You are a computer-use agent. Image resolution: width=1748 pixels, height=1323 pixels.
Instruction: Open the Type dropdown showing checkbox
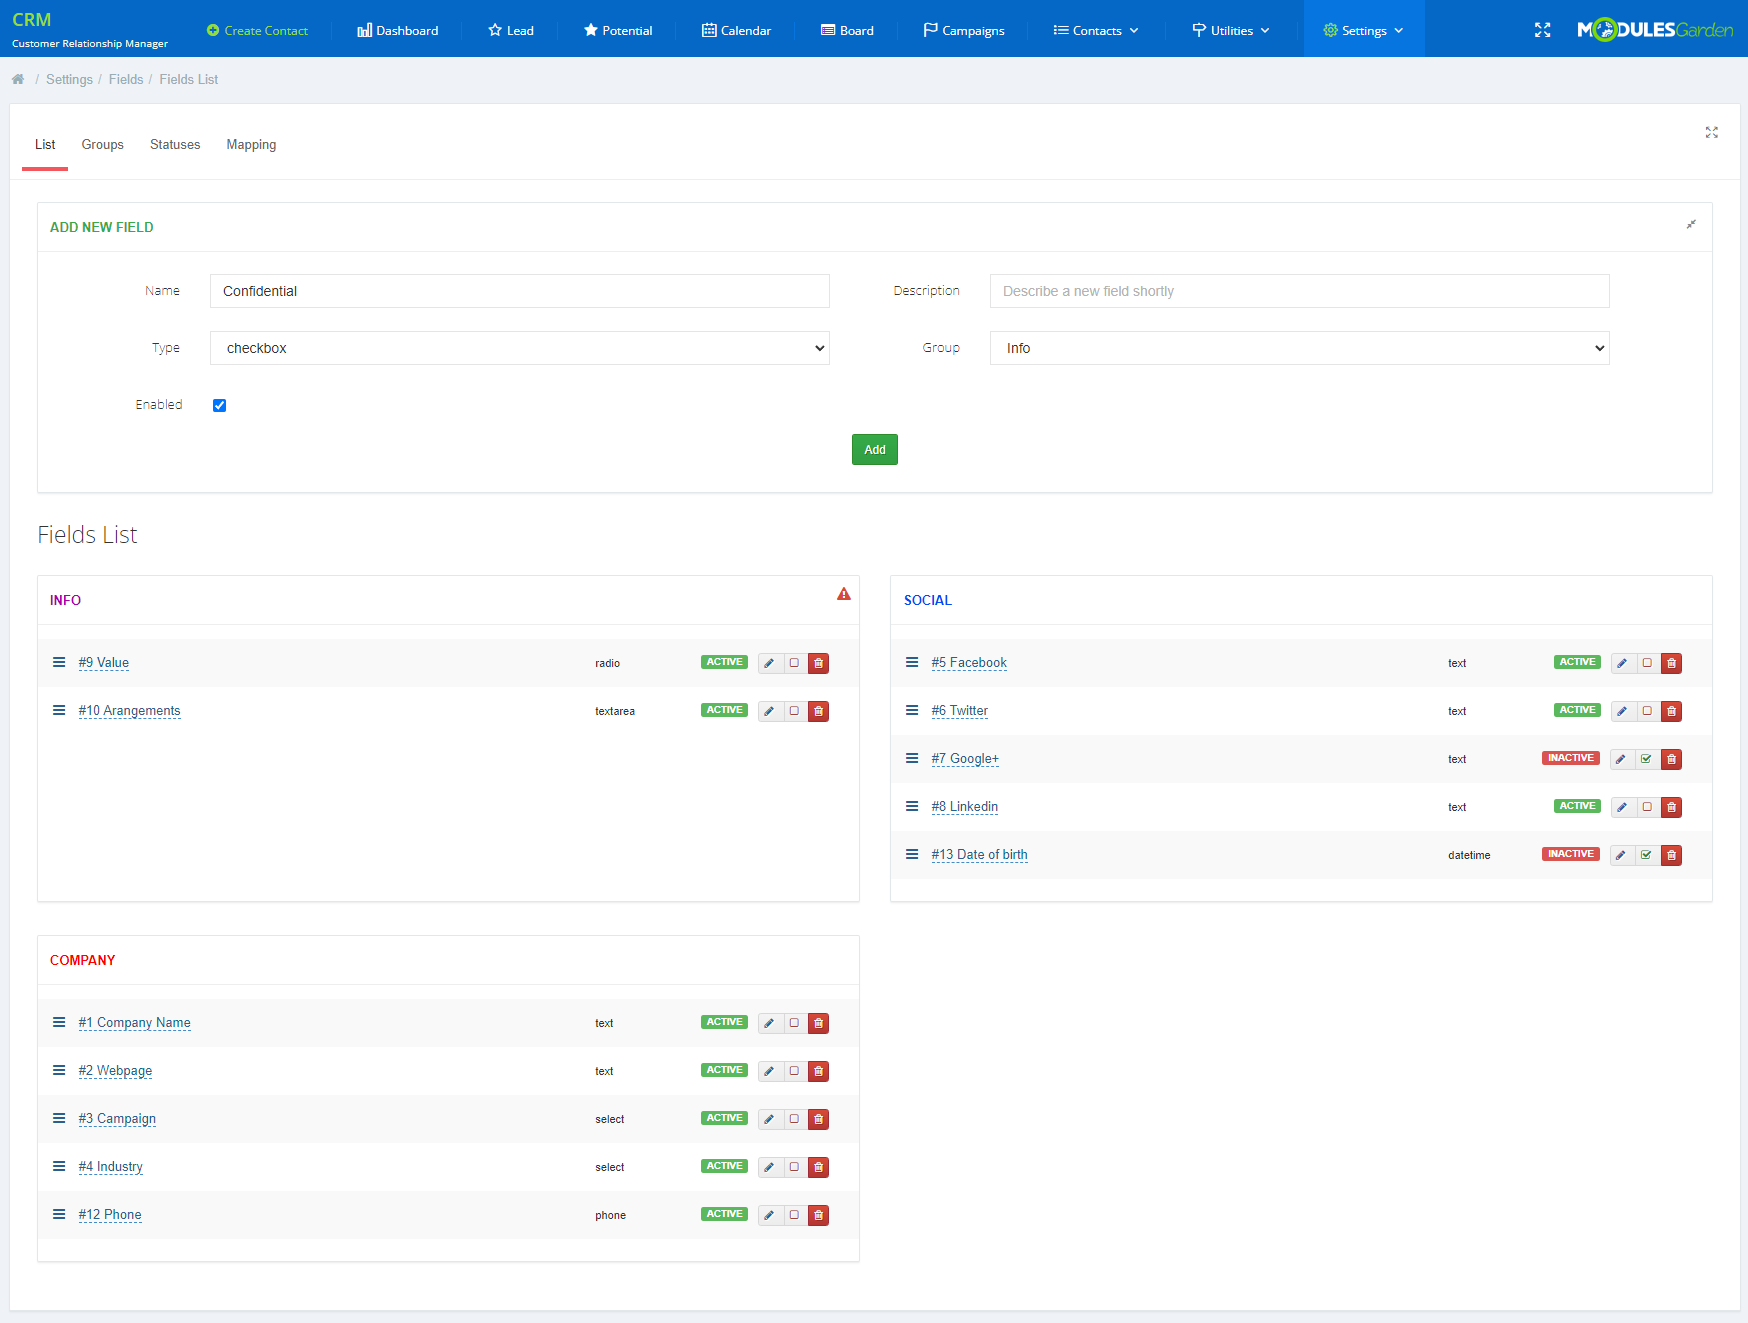519,348
